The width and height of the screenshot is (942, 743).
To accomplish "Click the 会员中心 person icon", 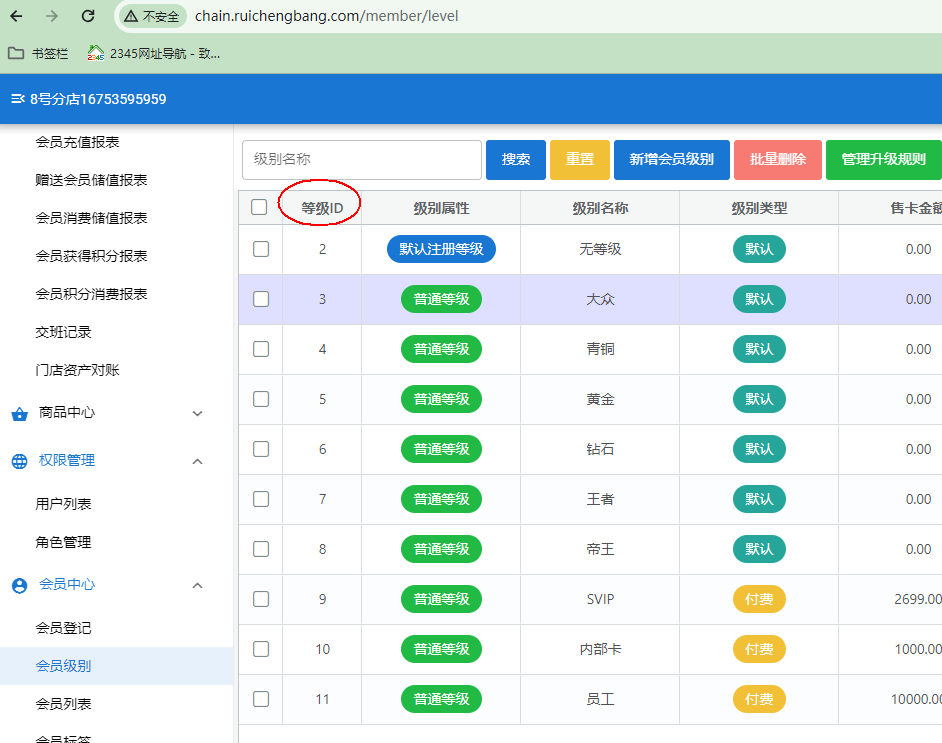I will 19,585.
